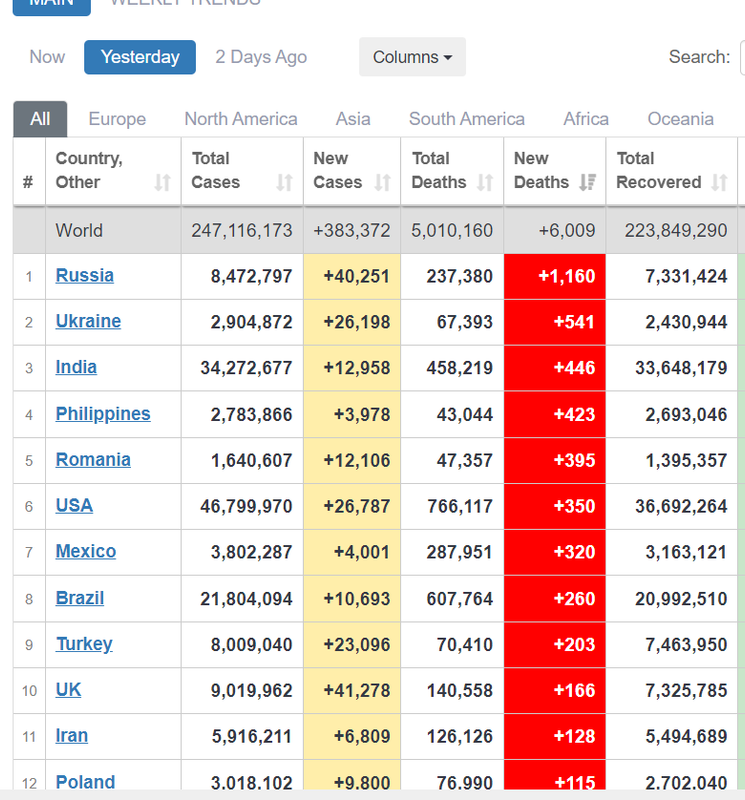Image resolution: width=745 pixels, height=800 pixels.
Task: Open the Russia country link
Action: [x=85, y=276]
